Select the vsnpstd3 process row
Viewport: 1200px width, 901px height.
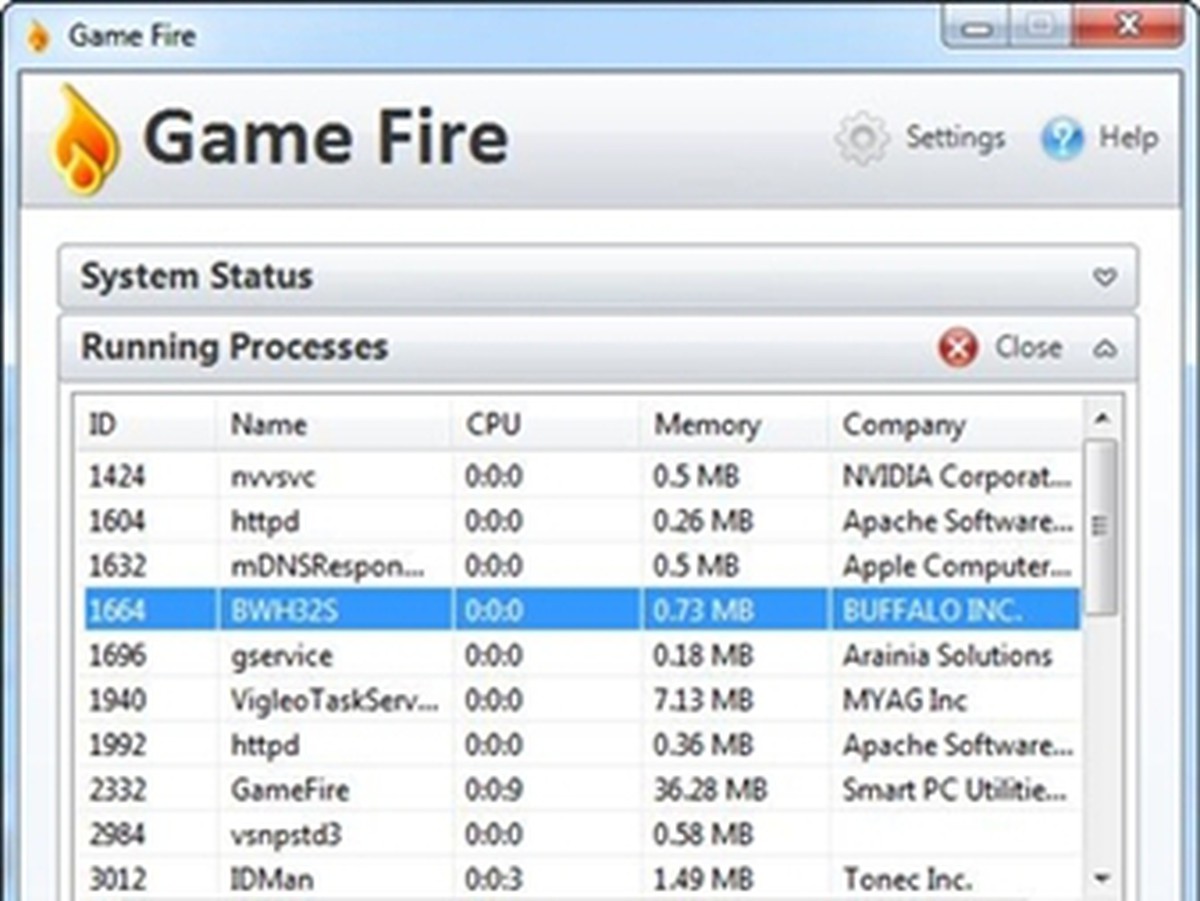[580, 835]
